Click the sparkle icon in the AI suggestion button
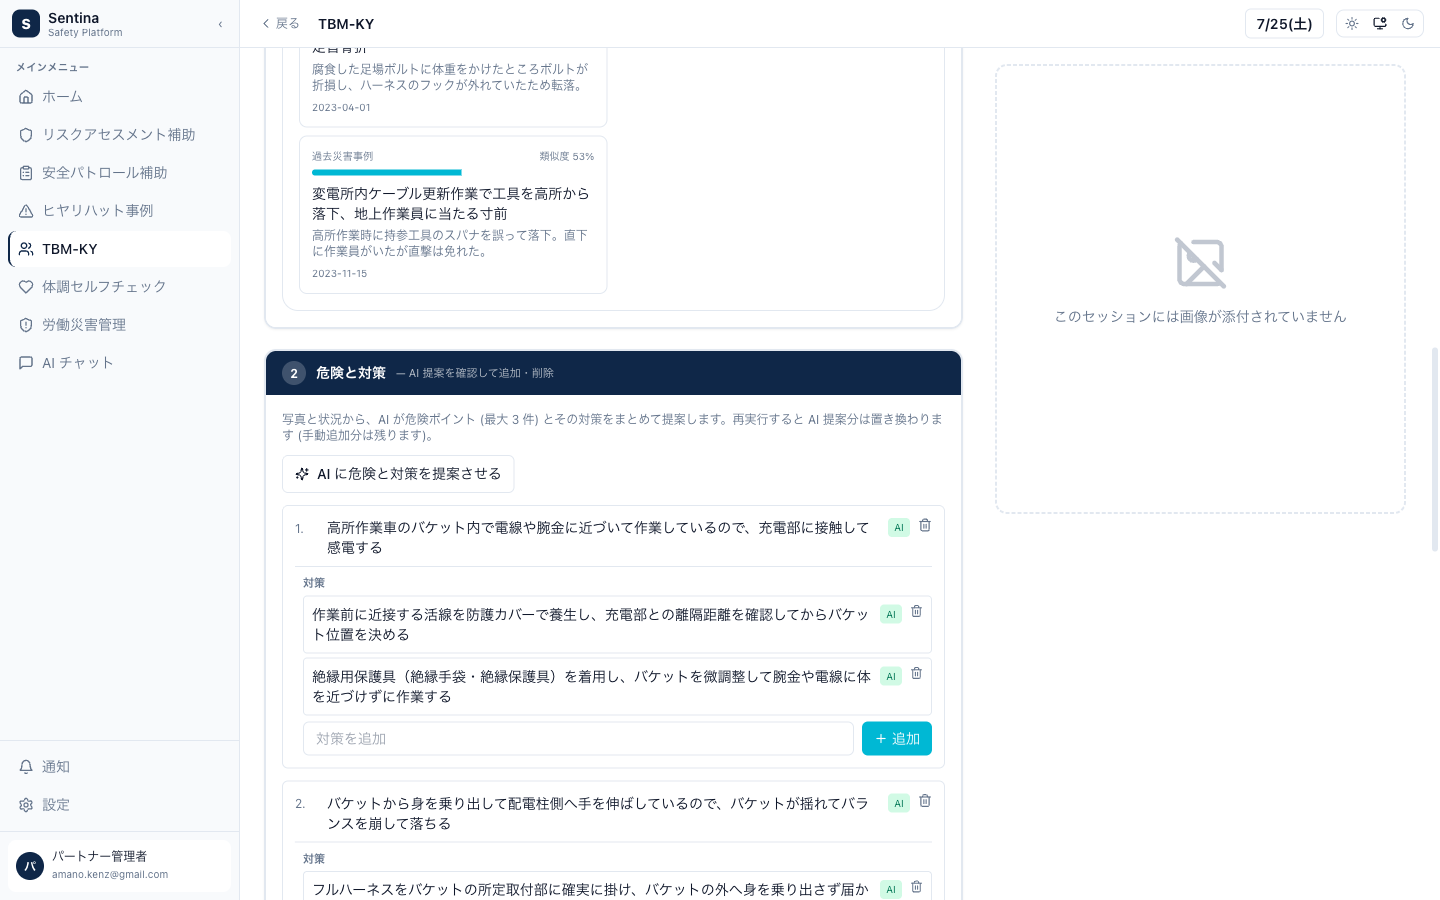 [x=302, y=474]
